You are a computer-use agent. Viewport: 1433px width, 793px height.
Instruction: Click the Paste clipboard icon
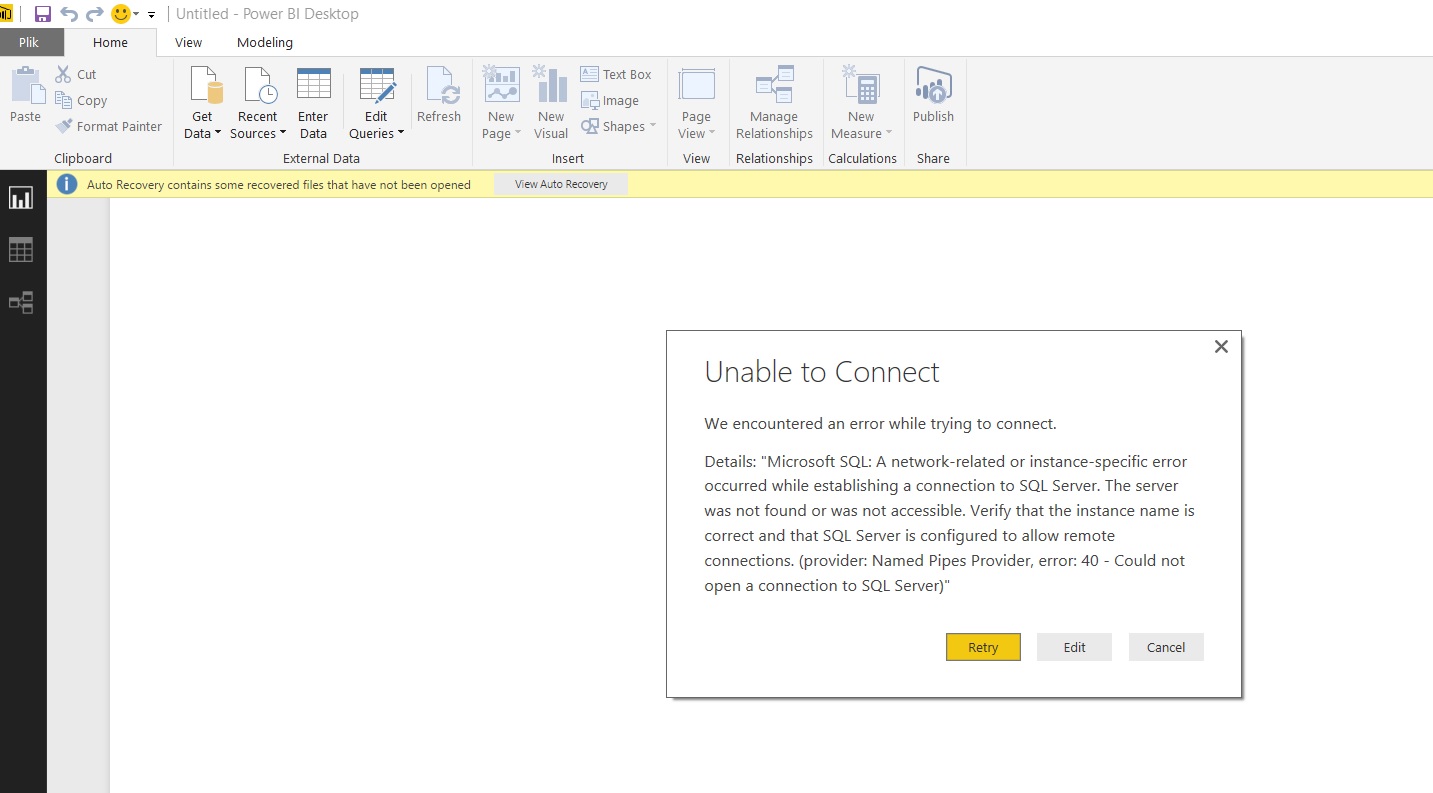(26, 86)
